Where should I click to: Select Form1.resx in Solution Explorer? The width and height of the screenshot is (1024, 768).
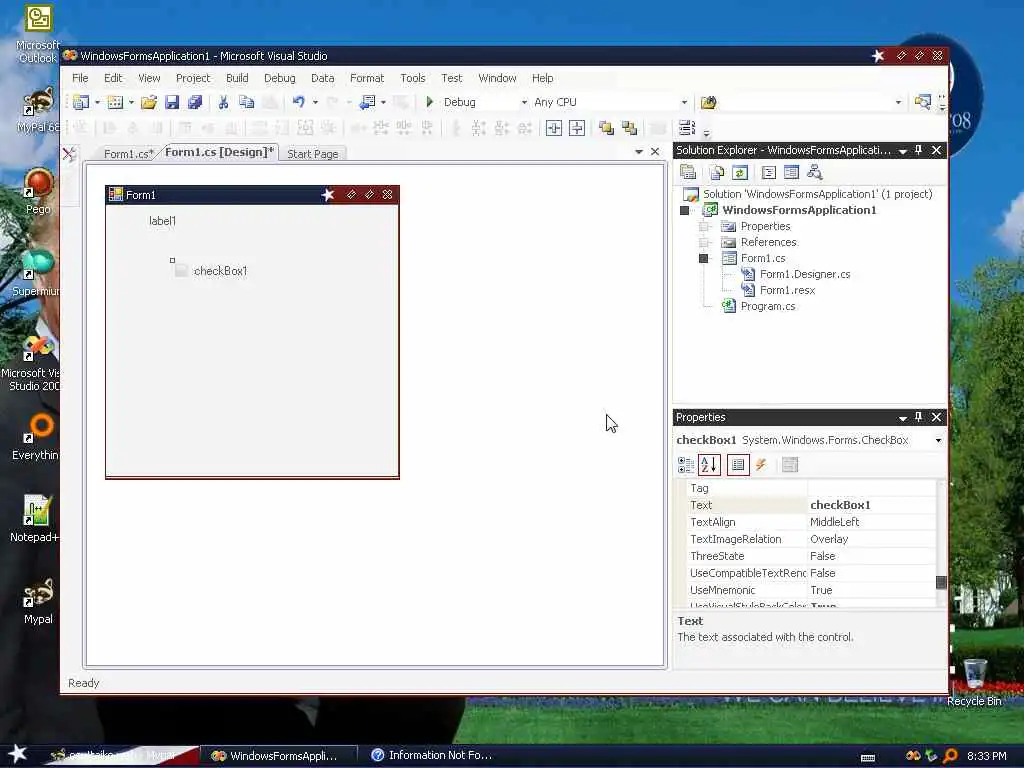[787, 290]
